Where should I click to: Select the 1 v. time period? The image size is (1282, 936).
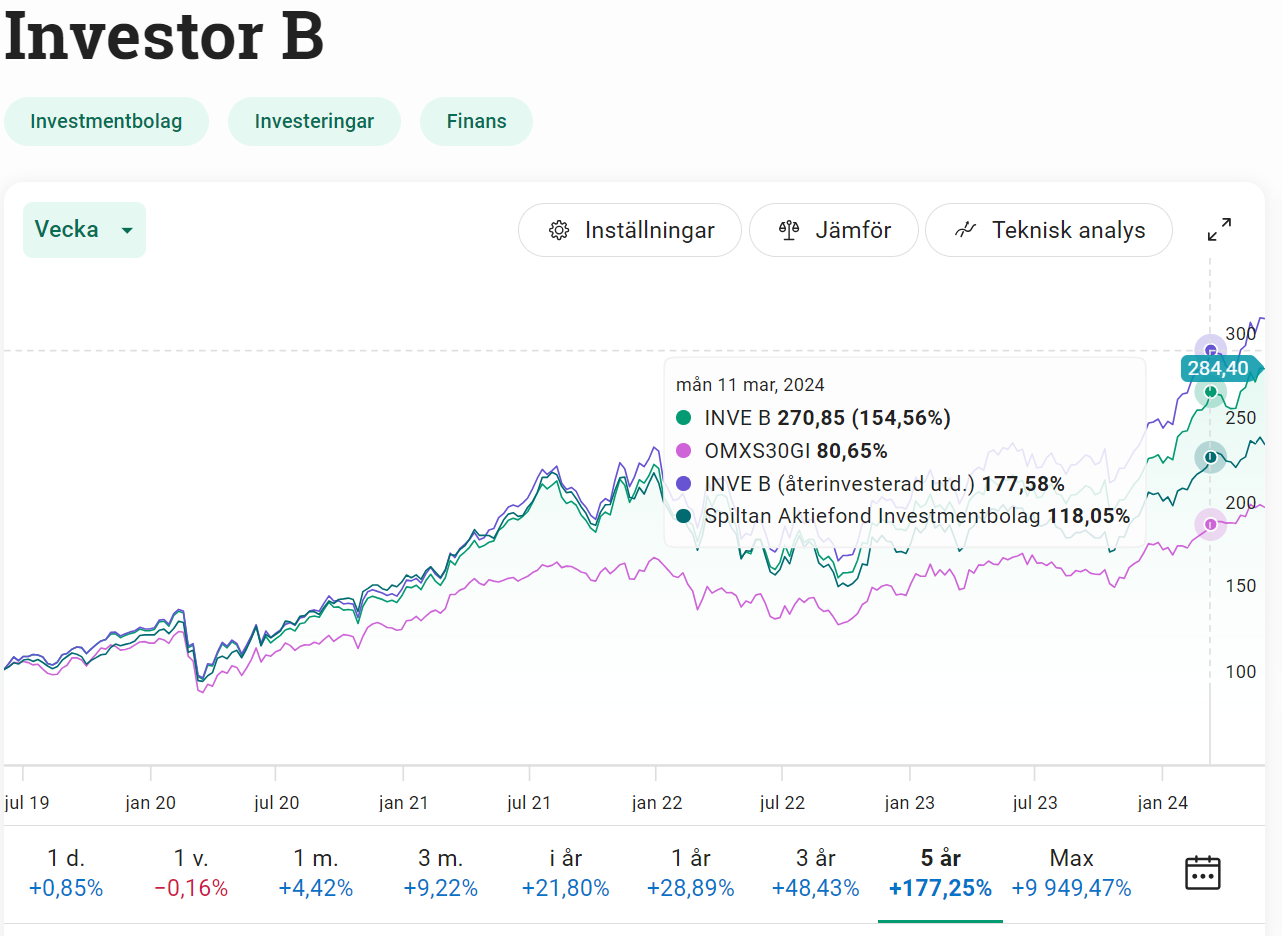coord(193,872)
